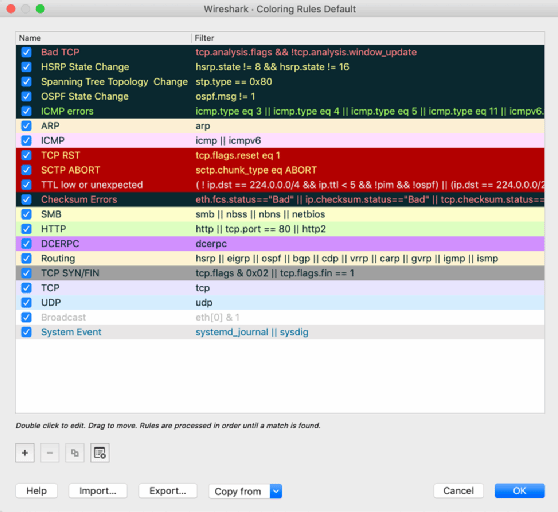Sort by the Name column header
Image resolution: width=558 pixels, height=512 pixels.
tap(103, 38)
